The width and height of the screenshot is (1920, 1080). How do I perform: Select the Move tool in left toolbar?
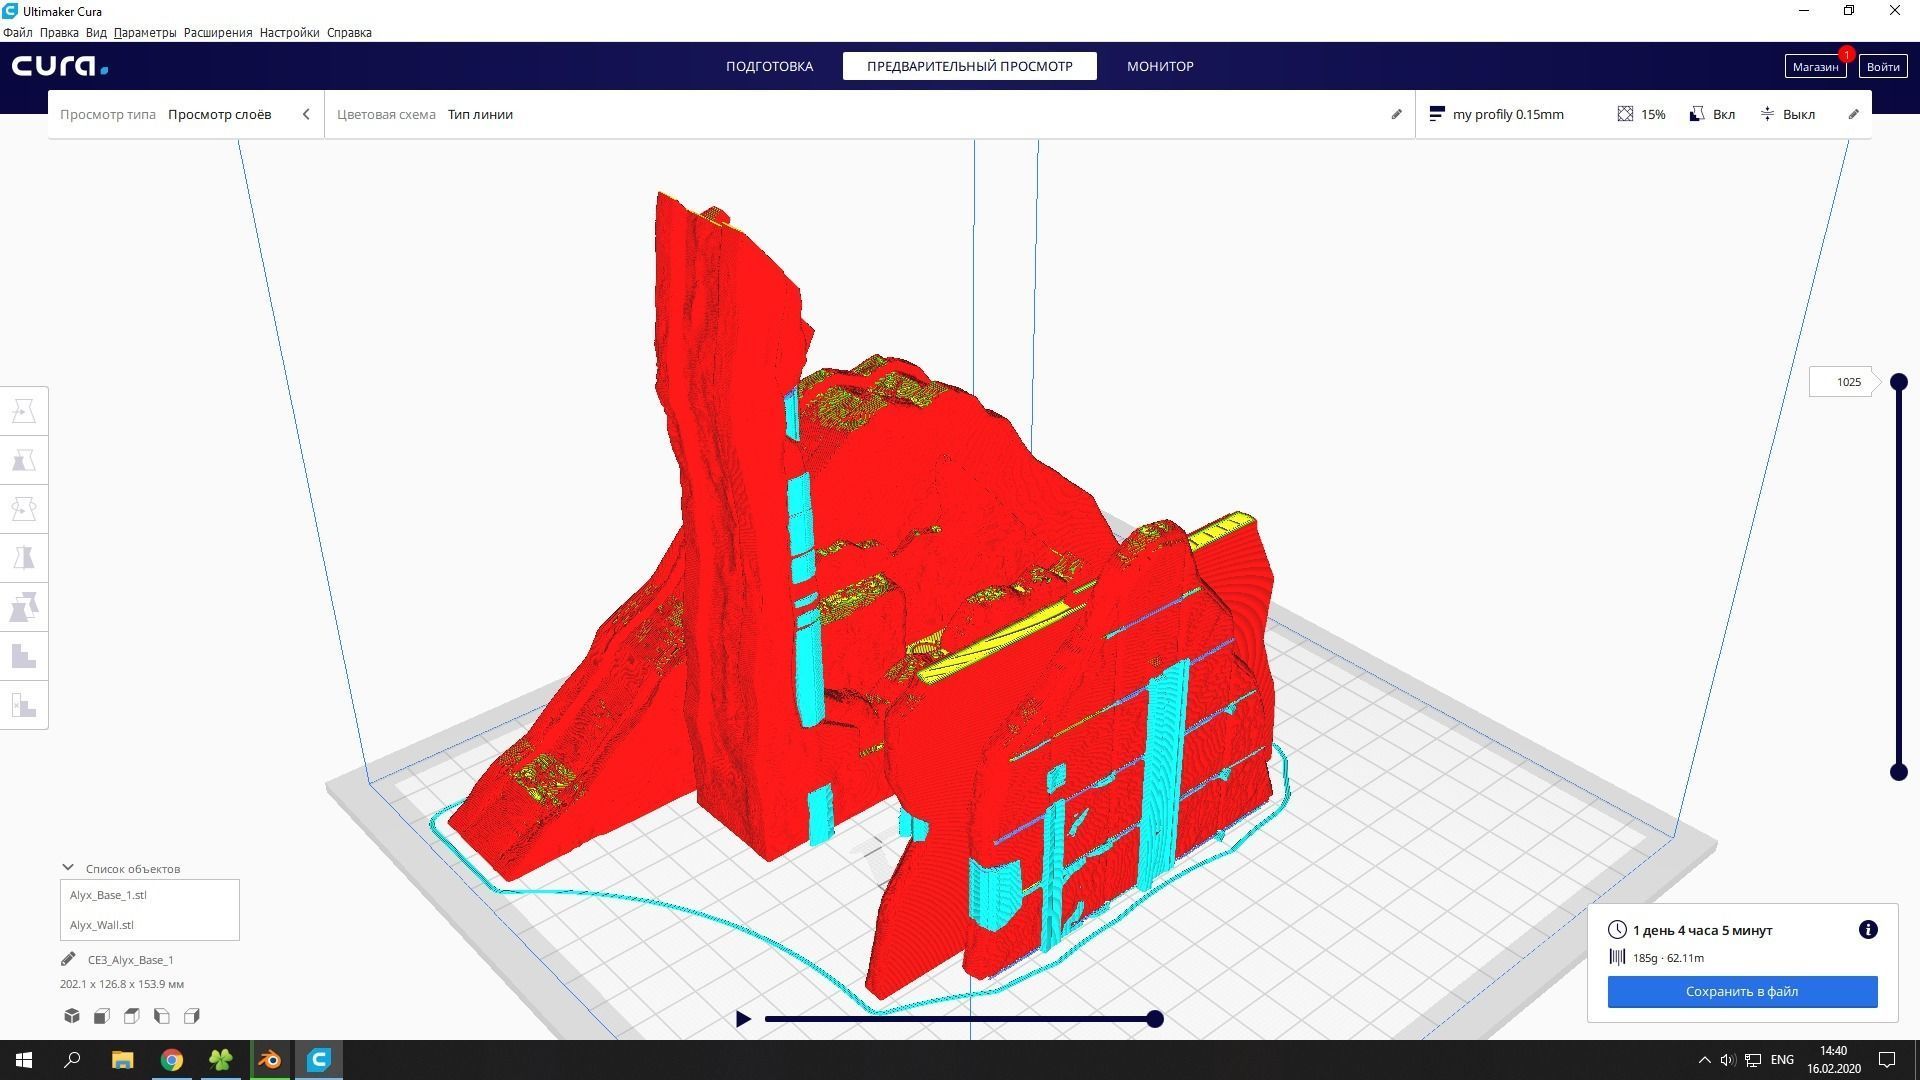pyautogui.click(x=24, y=411)
